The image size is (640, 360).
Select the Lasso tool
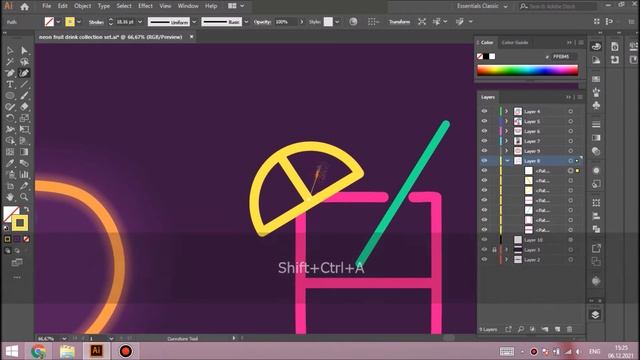click(24, 62)
